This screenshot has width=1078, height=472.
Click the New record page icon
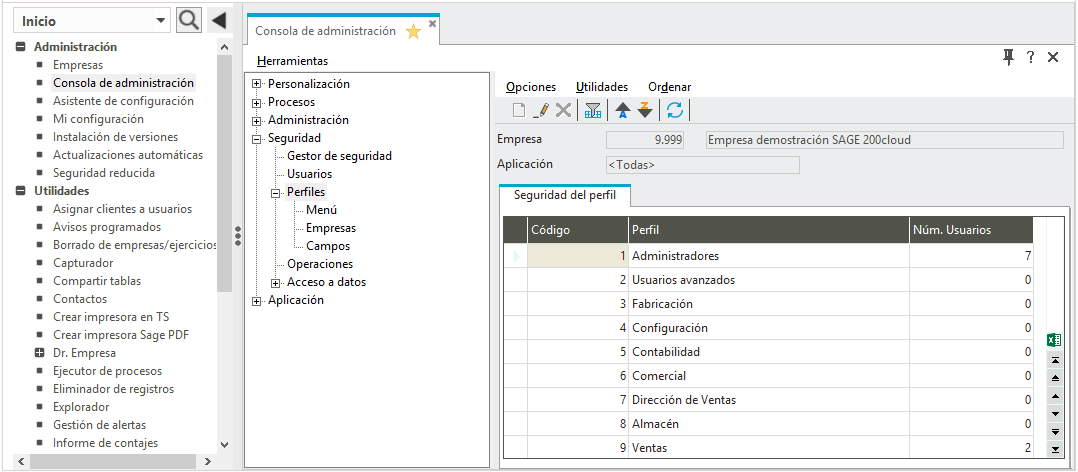click(518, 110)
